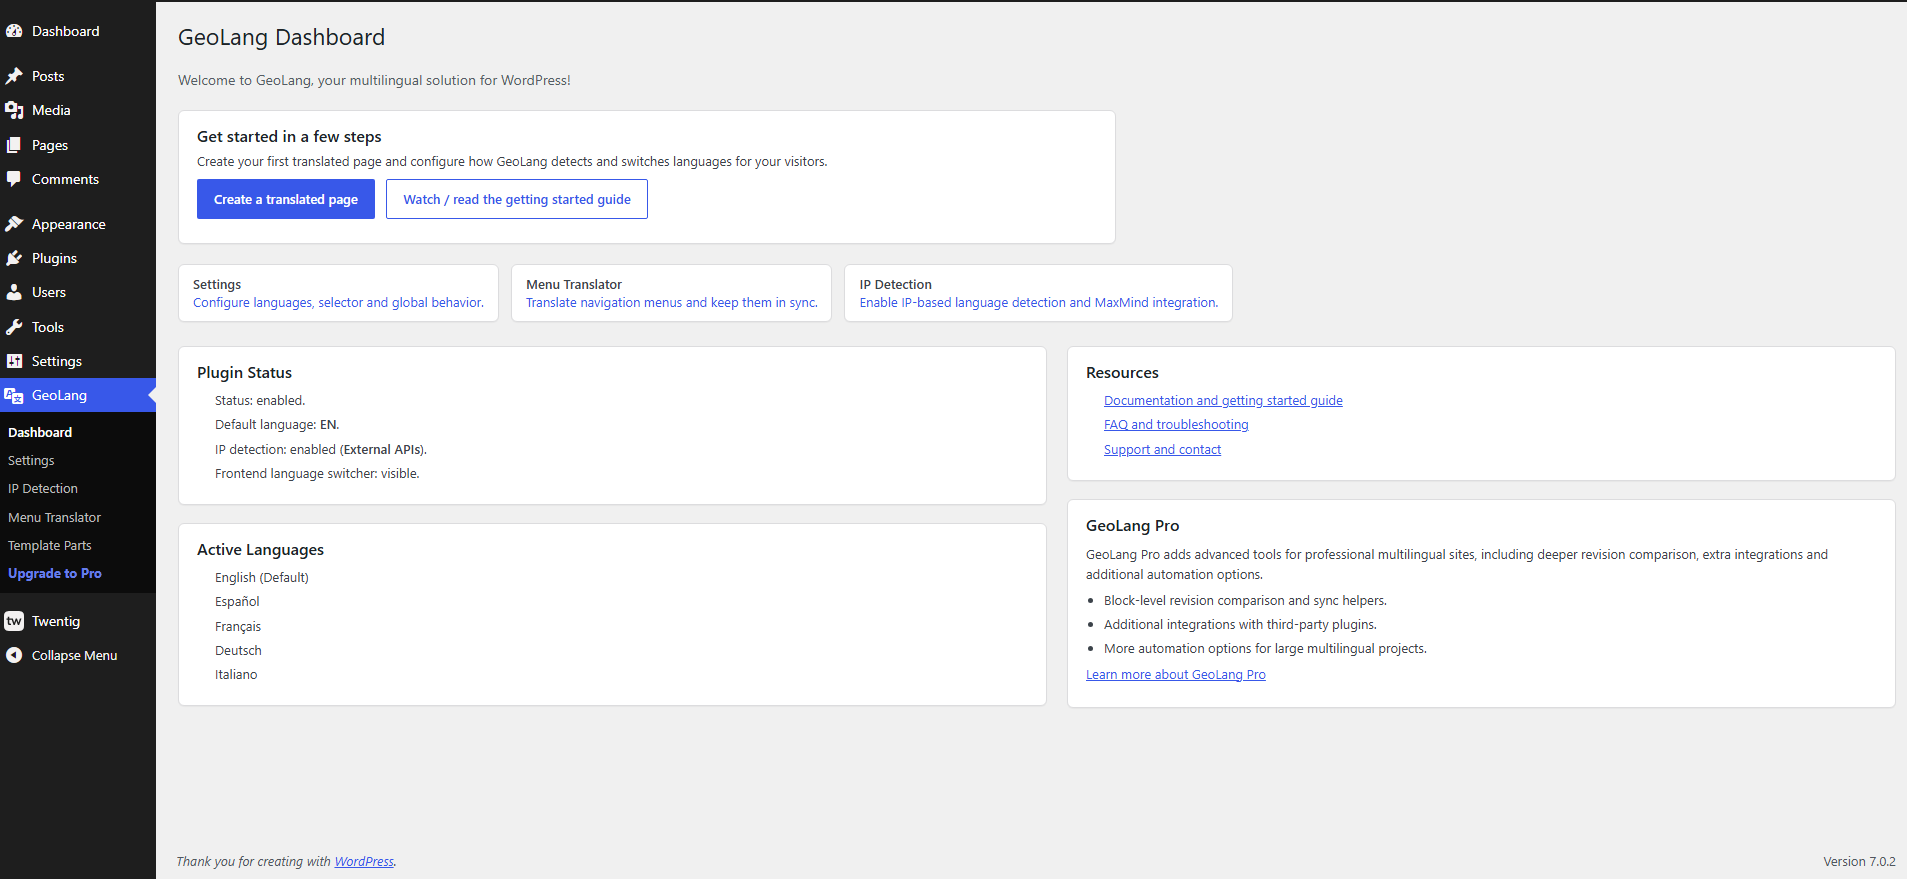Click the Pages icon in sidebar
The width and height of the screenshot is (1907, 879).
coord(14,145)
